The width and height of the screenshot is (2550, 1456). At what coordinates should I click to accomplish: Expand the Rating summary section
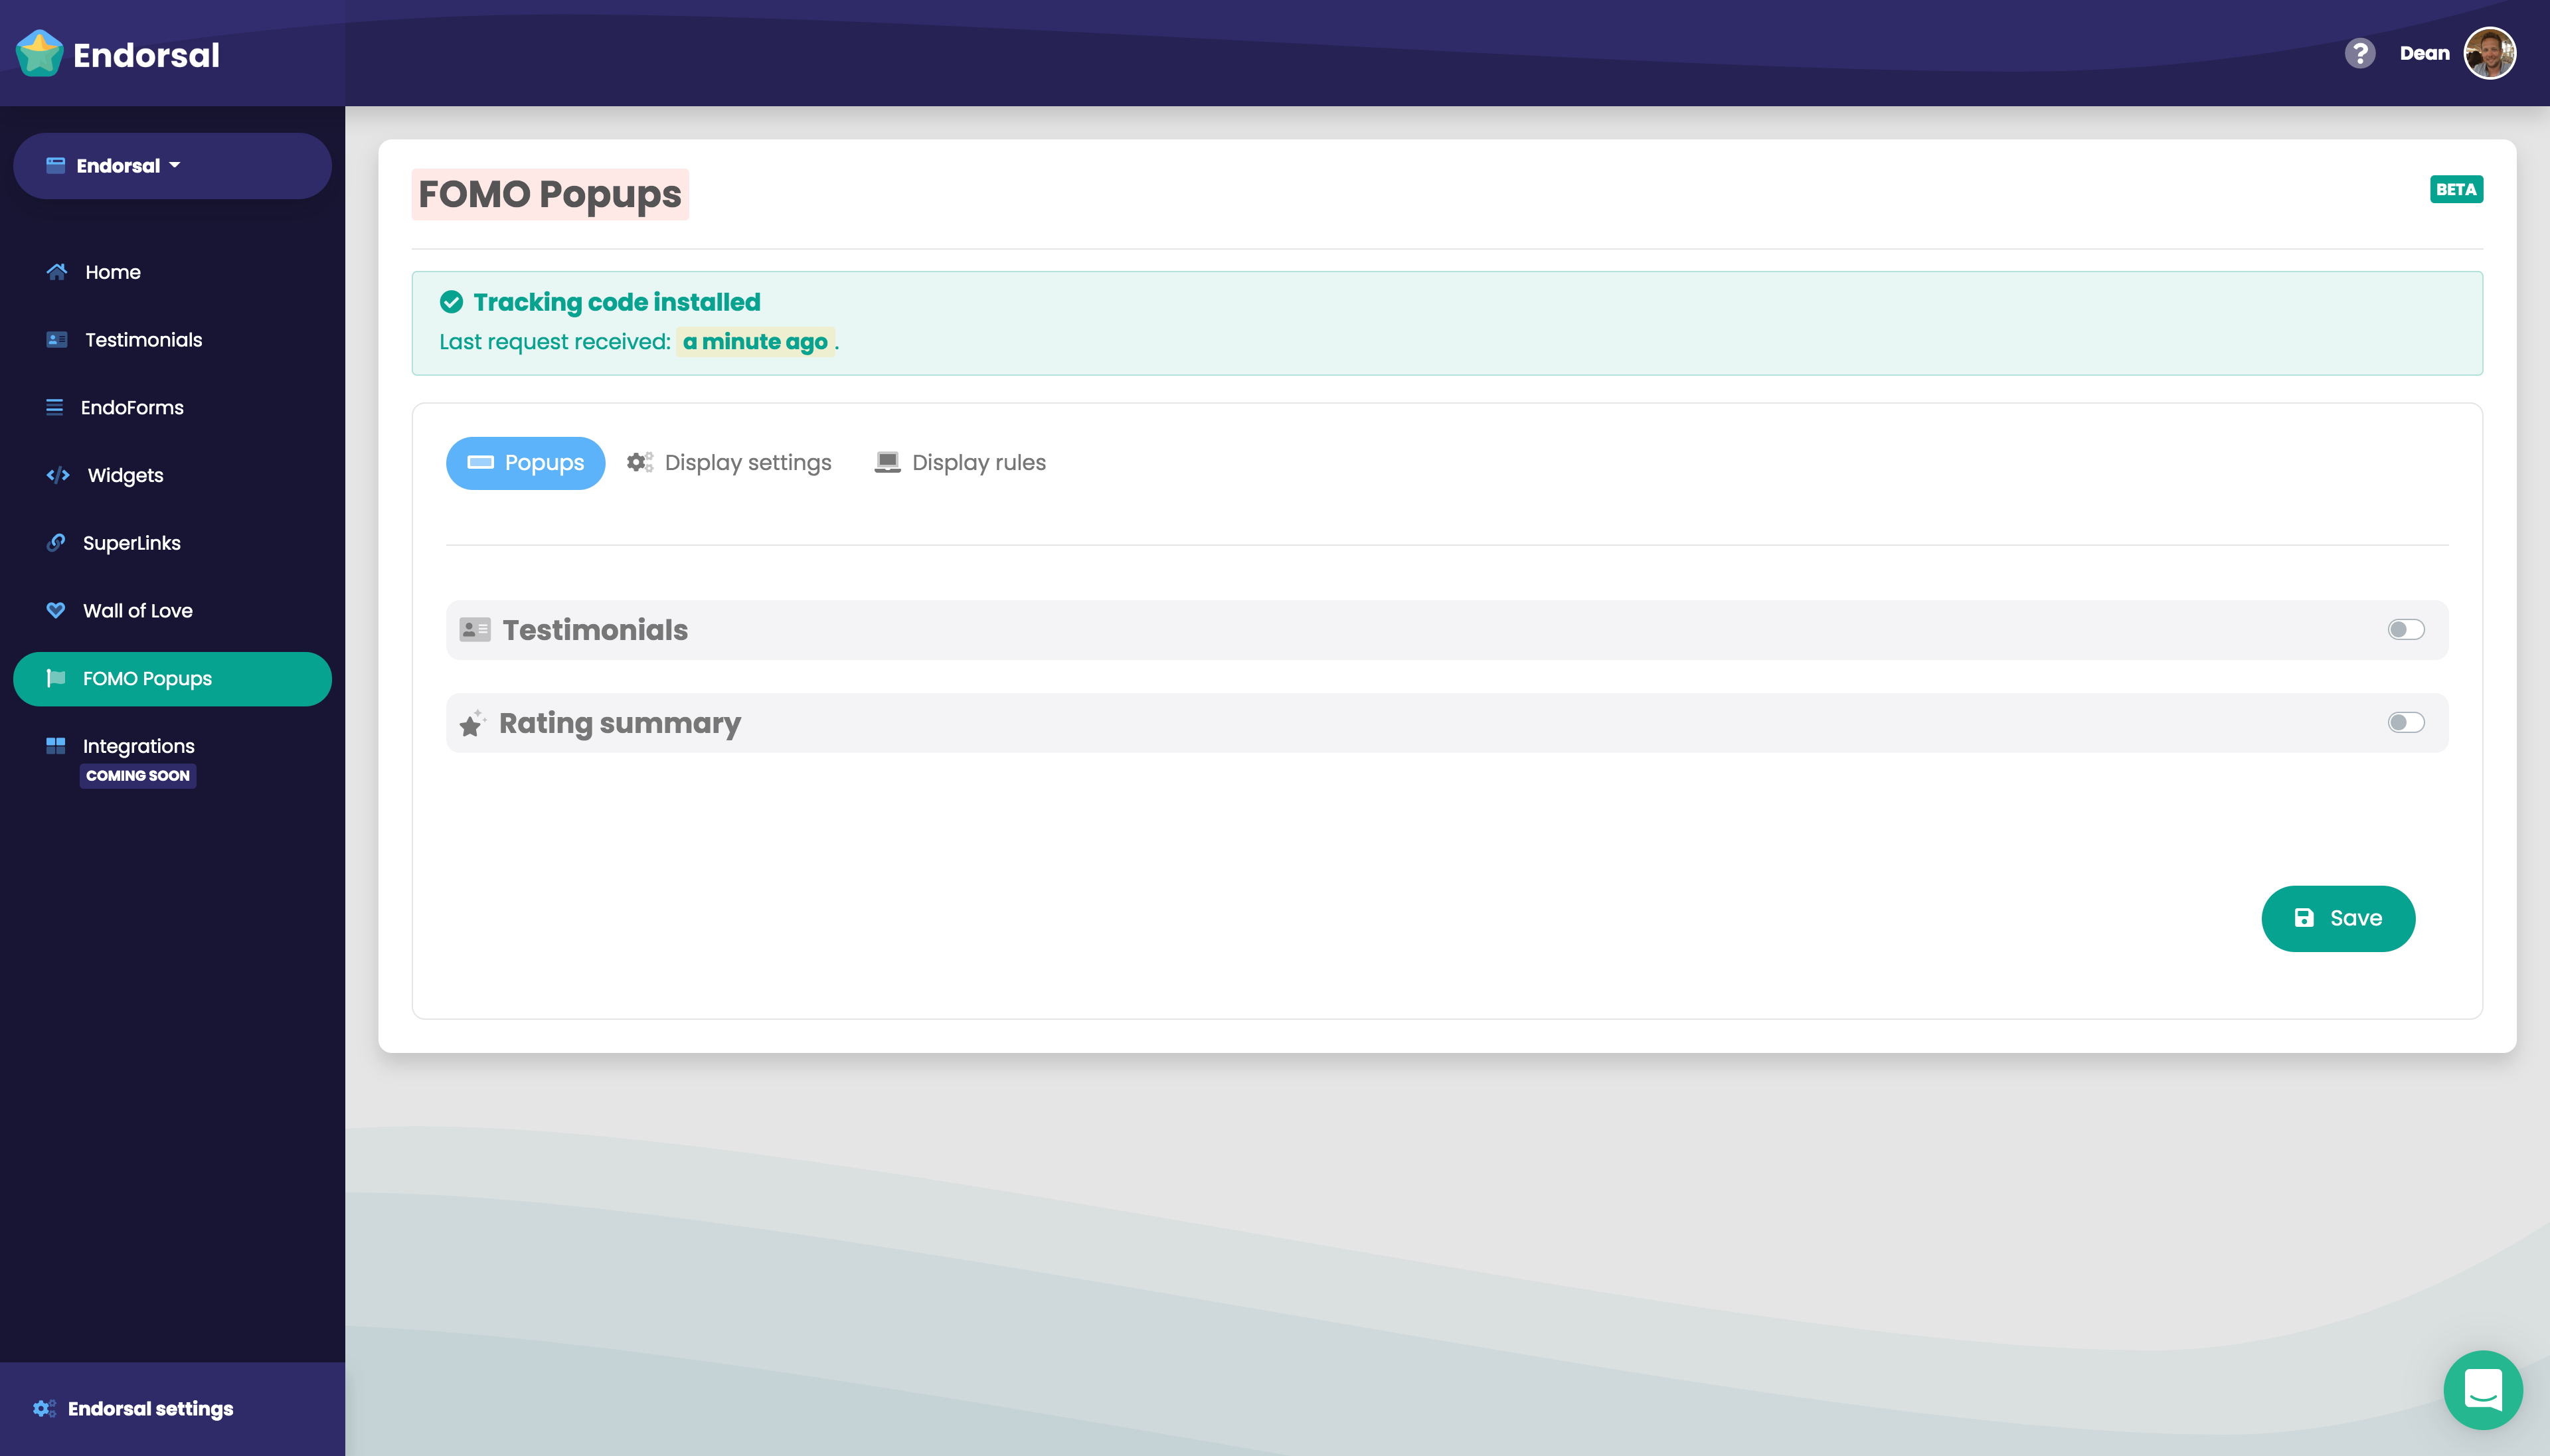tap(619, 722)
